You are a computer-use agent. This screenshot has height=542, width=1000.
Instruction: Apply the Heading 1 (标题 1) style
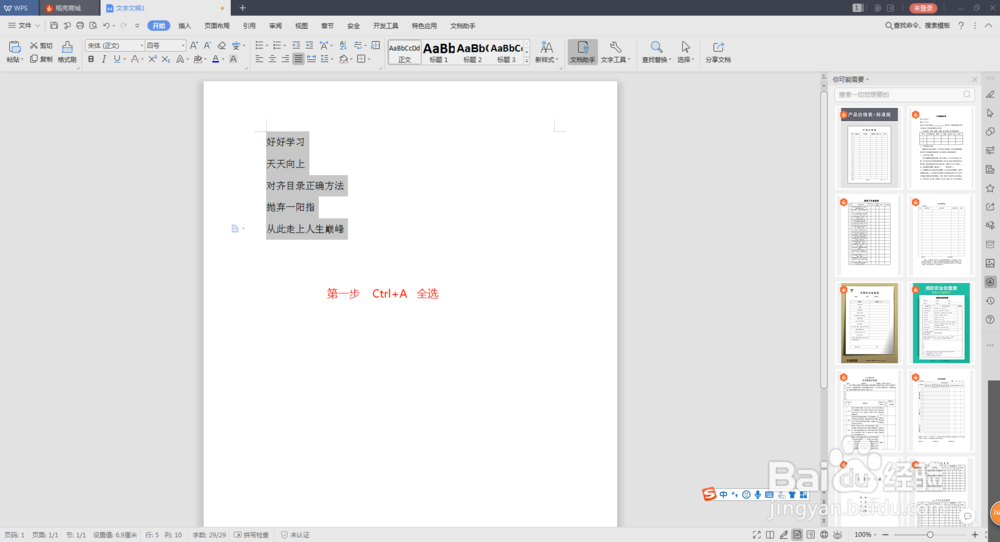coord(439,52)
